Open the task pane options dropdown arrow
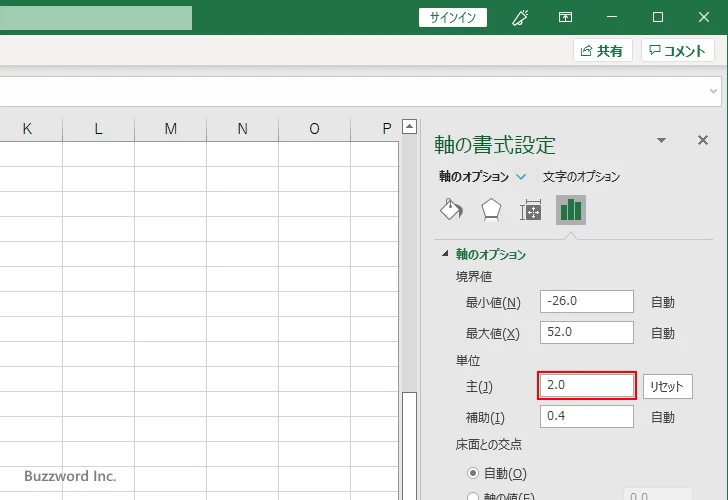The height and width of the screenshot is (500, 728). (x=661, y=140)
